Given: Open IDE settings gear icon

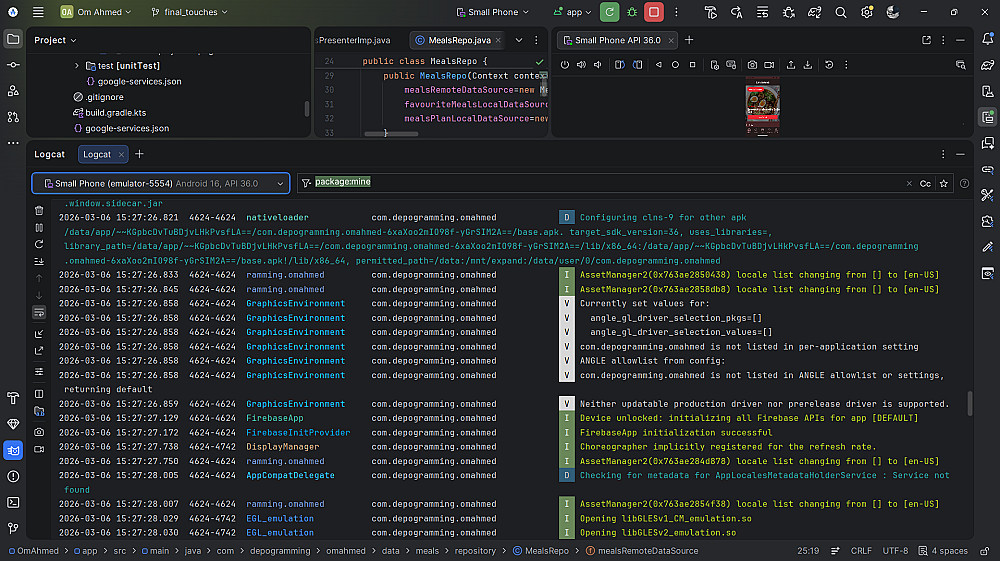Looking at the screenshot, I should point(866,12).
